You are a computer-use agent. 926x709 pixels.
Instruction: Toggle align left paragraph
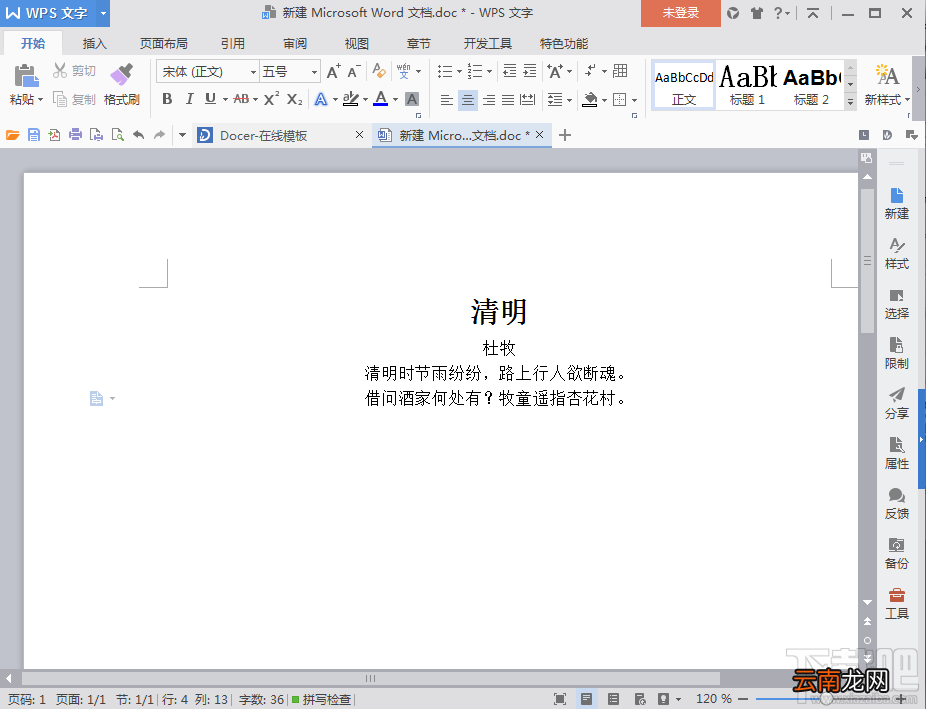446,100
